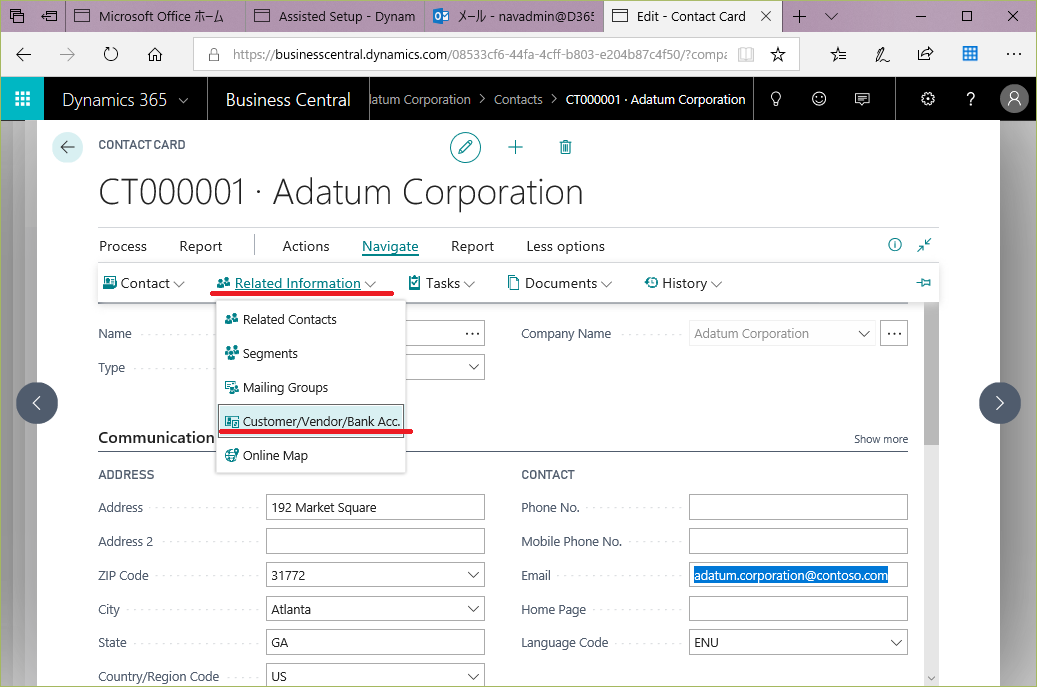Open the Process tab

coord(123,246)
